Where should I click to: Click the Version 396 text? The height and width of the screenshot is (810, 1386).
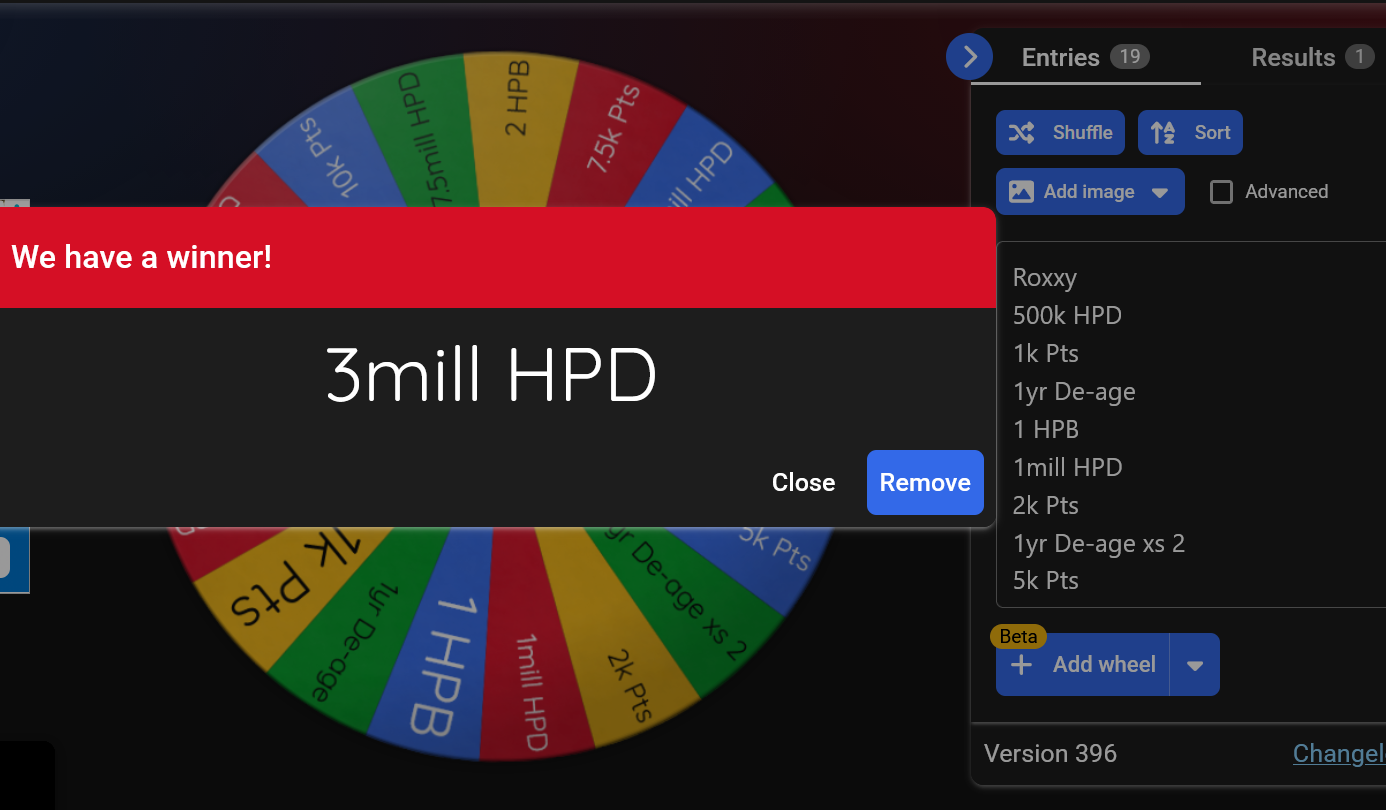click(1050, 753)
